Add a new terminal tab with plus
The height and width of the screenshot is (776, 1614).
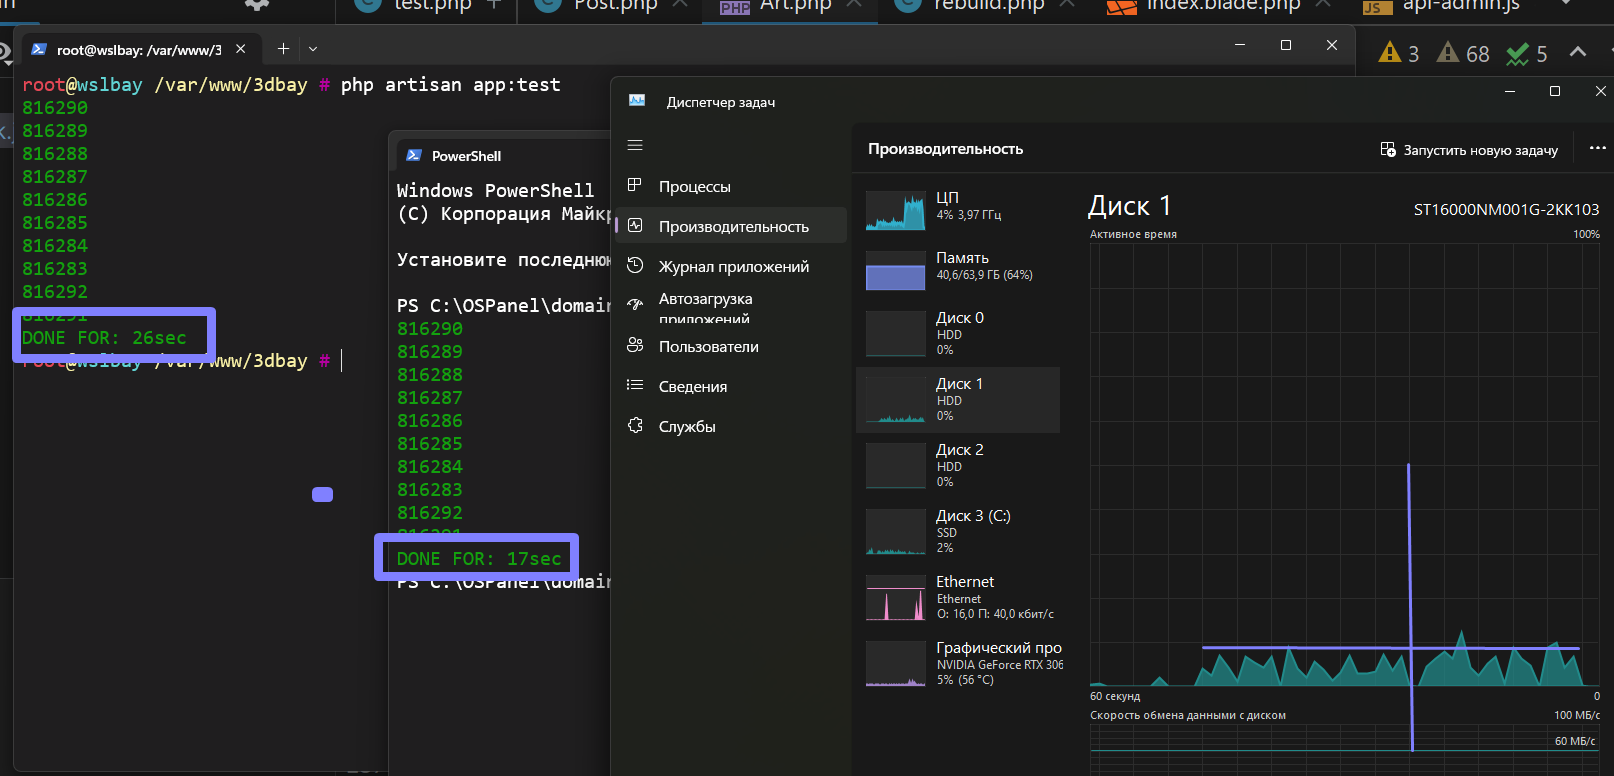[x=283, y=49]
